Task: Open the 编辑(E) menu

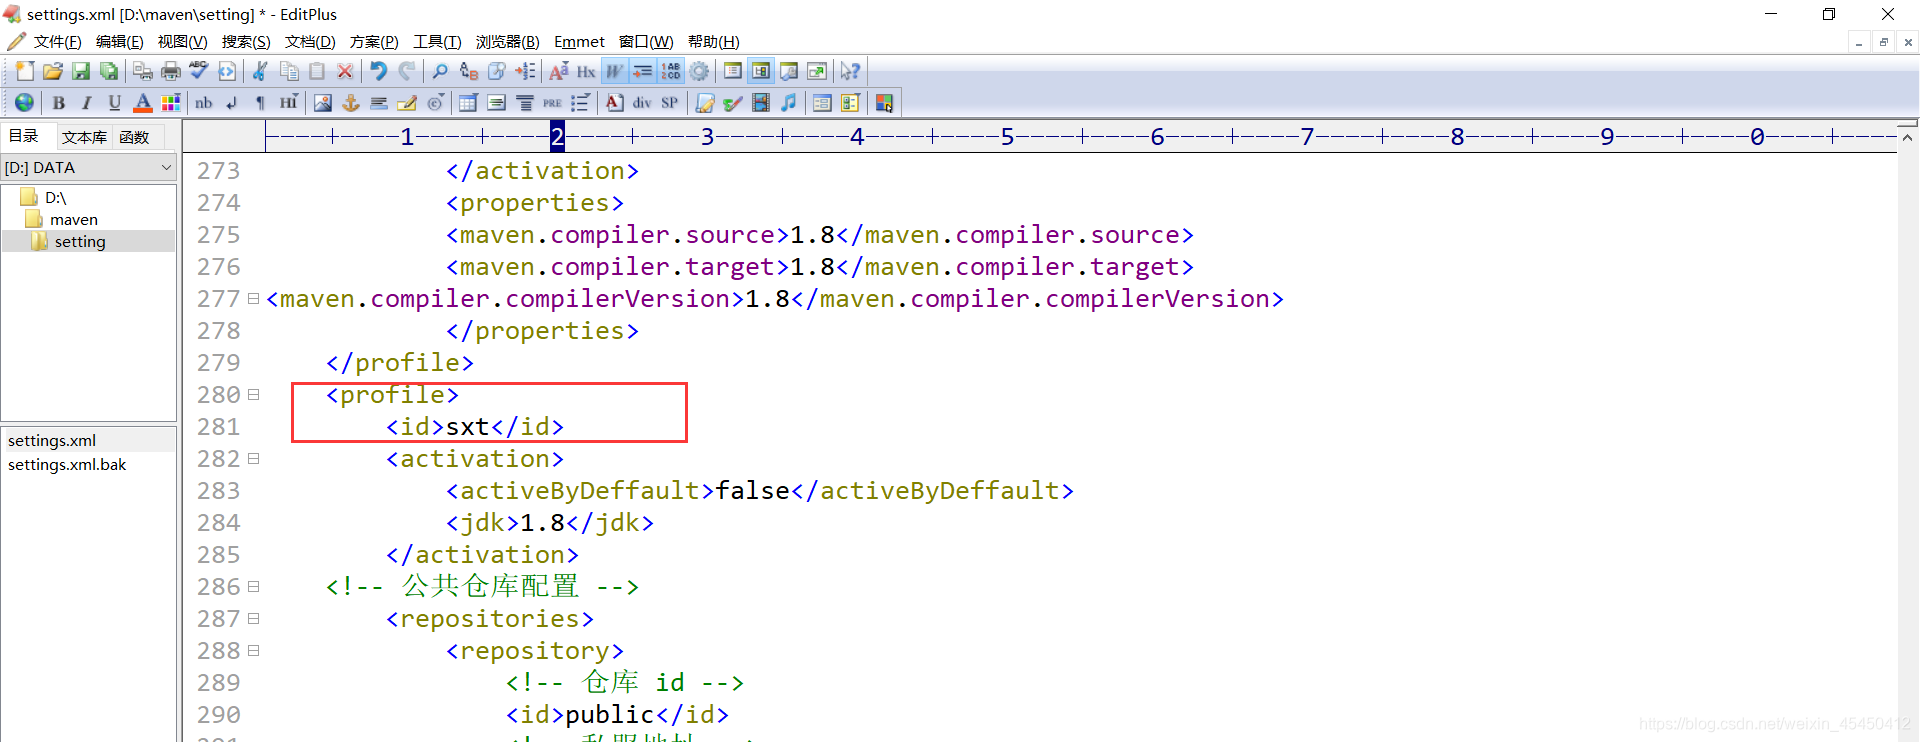Action: 119,41
